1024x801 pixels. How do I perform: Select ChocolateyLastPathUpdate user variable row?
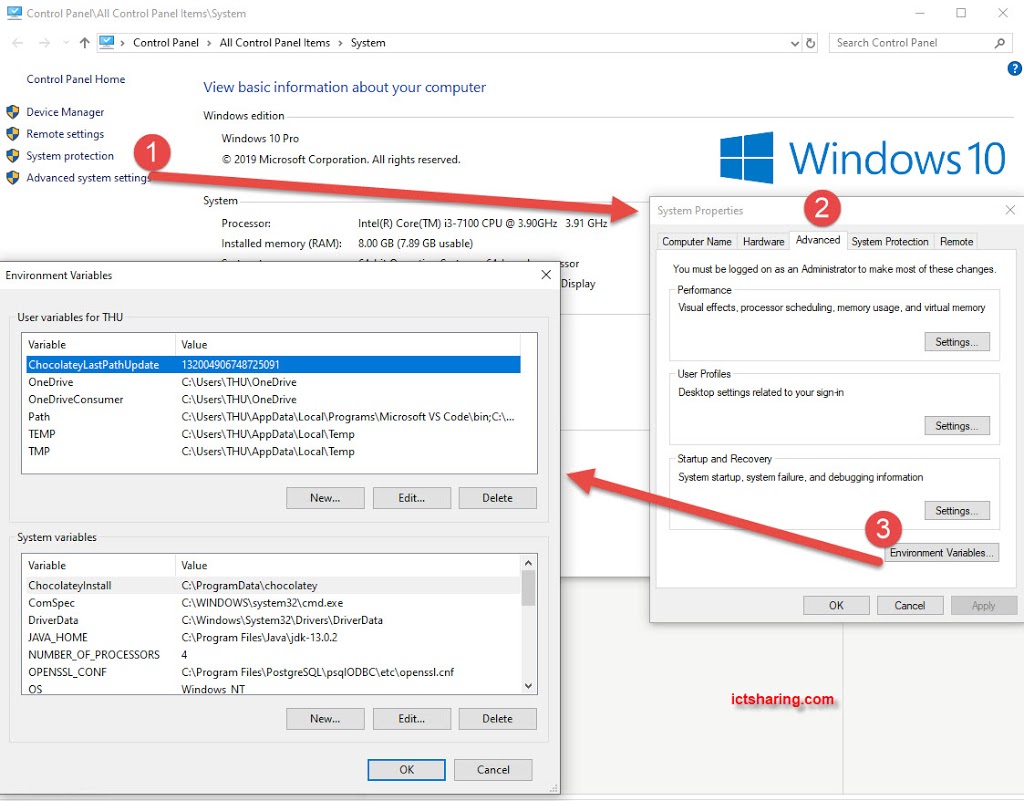pos(273,364)
